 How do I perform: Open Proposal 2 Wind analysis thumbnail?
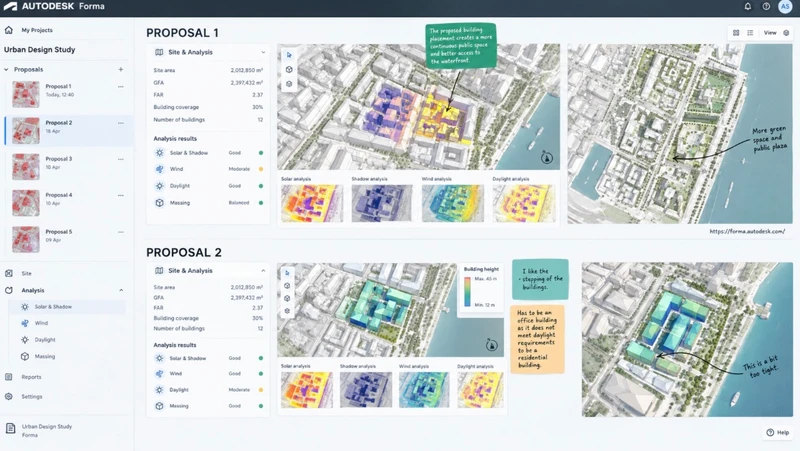coord(424,389)
